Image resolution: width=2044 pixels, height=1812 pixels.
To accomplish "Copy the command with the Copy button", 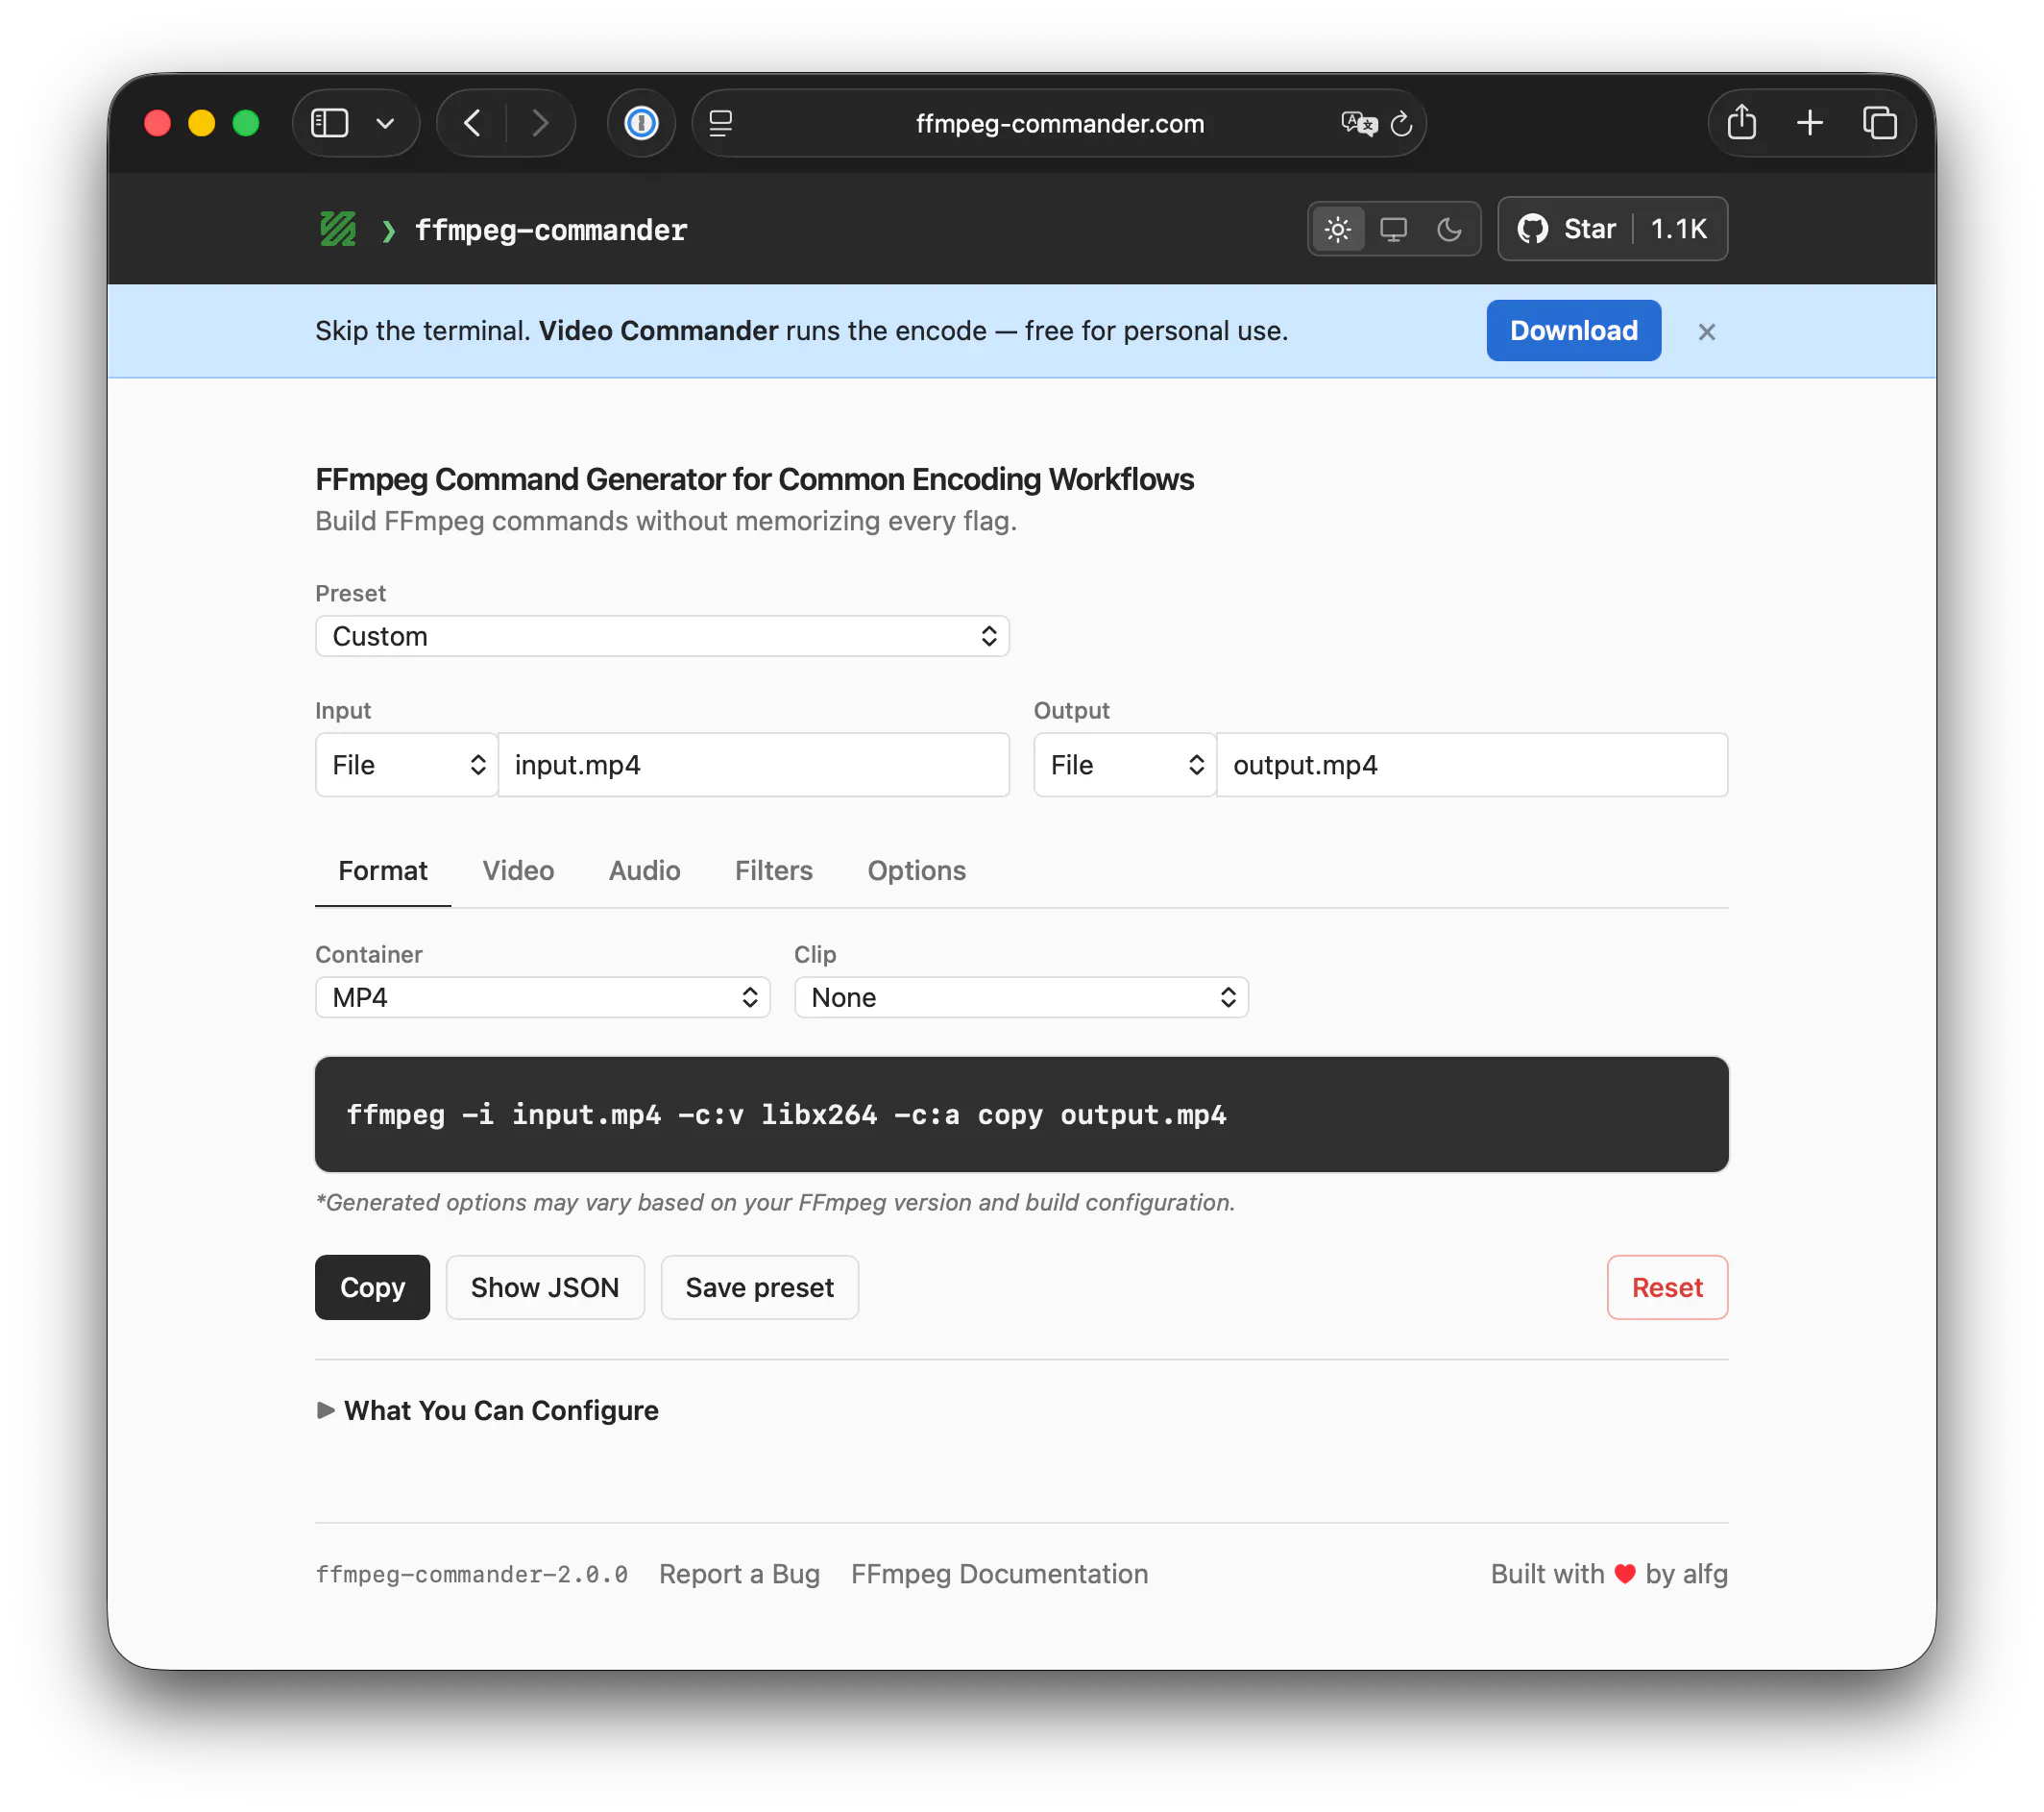I will pyautogui.click(x=372, y=1287).
